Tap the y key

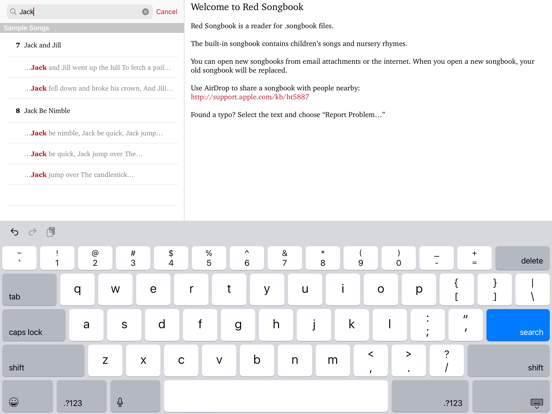click(x=267, y=289)
